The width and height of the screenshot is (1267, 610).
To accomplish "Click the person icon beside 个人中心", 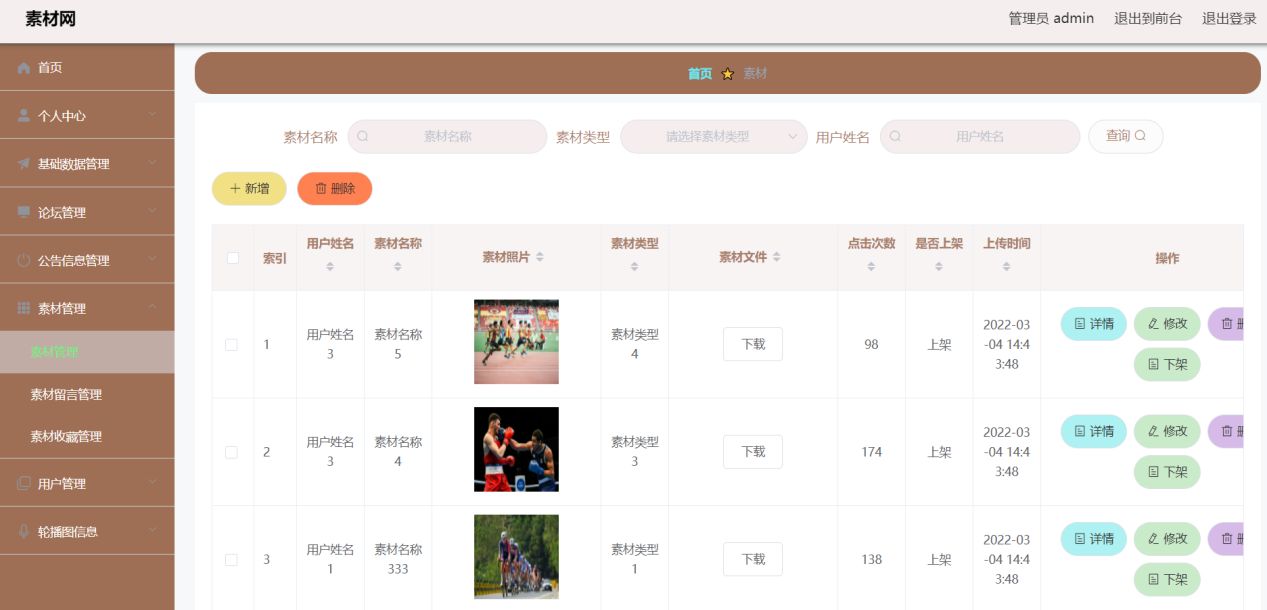I will (x=24, y=116).
